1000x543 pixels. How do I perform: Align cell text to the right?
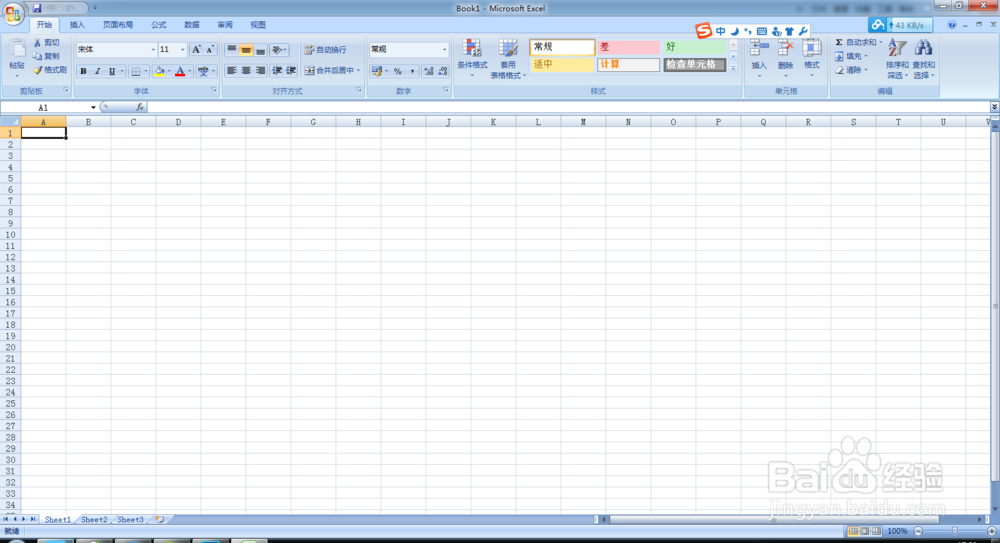click(x=260, y=70)
